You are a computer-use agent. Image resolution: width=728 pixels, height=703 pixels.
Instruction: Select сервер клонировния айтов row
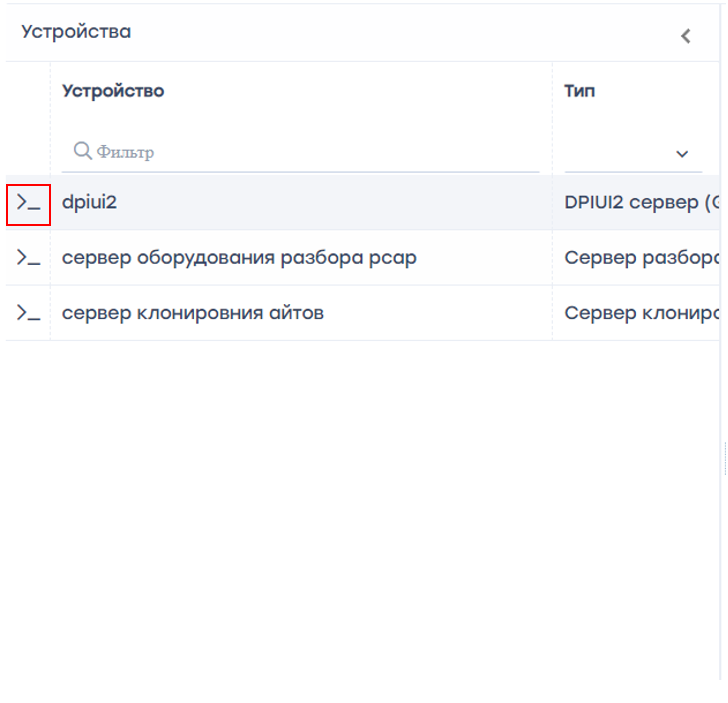(193, 313)
